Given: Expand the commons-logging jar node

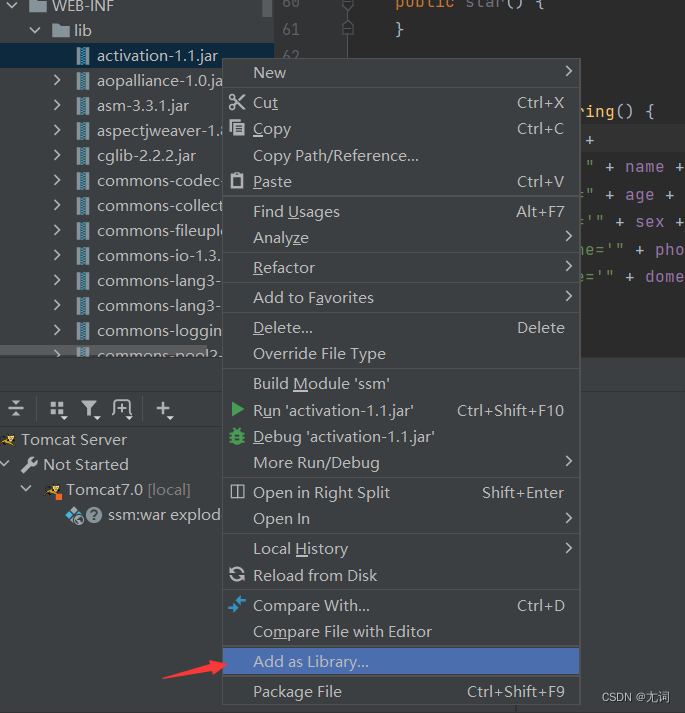Looking at the screenshot, I should [57, 331].
